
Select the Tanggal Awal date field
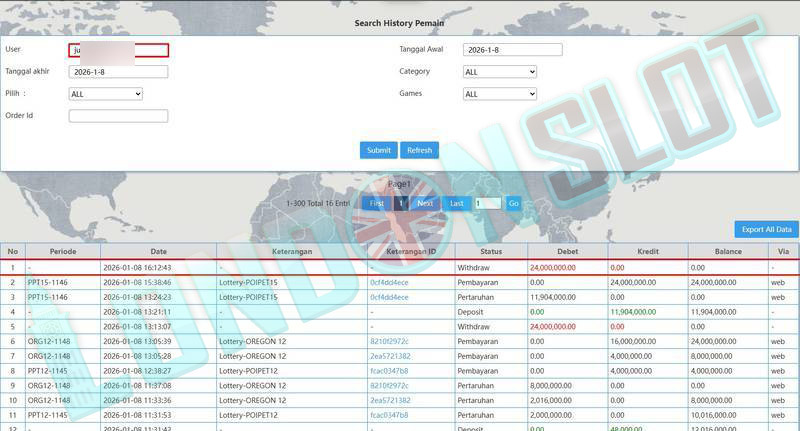(x=512, y=50)
